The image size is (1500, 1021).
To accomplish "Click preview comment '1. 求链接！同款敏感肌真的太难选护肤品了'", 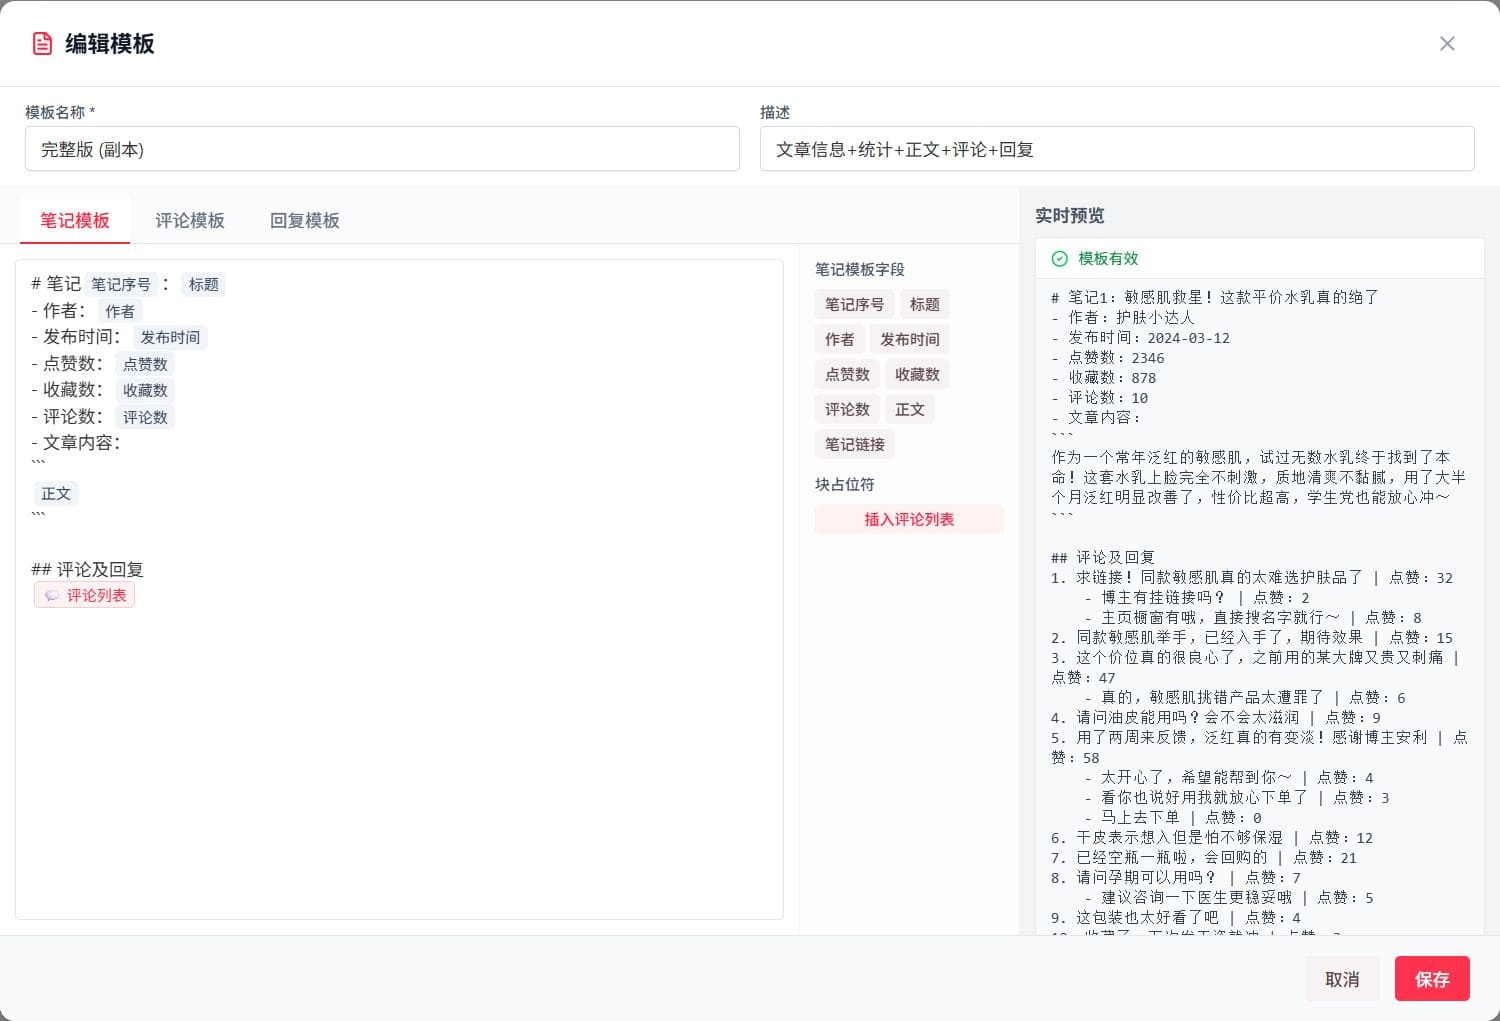I will (x=1207, y=577).
